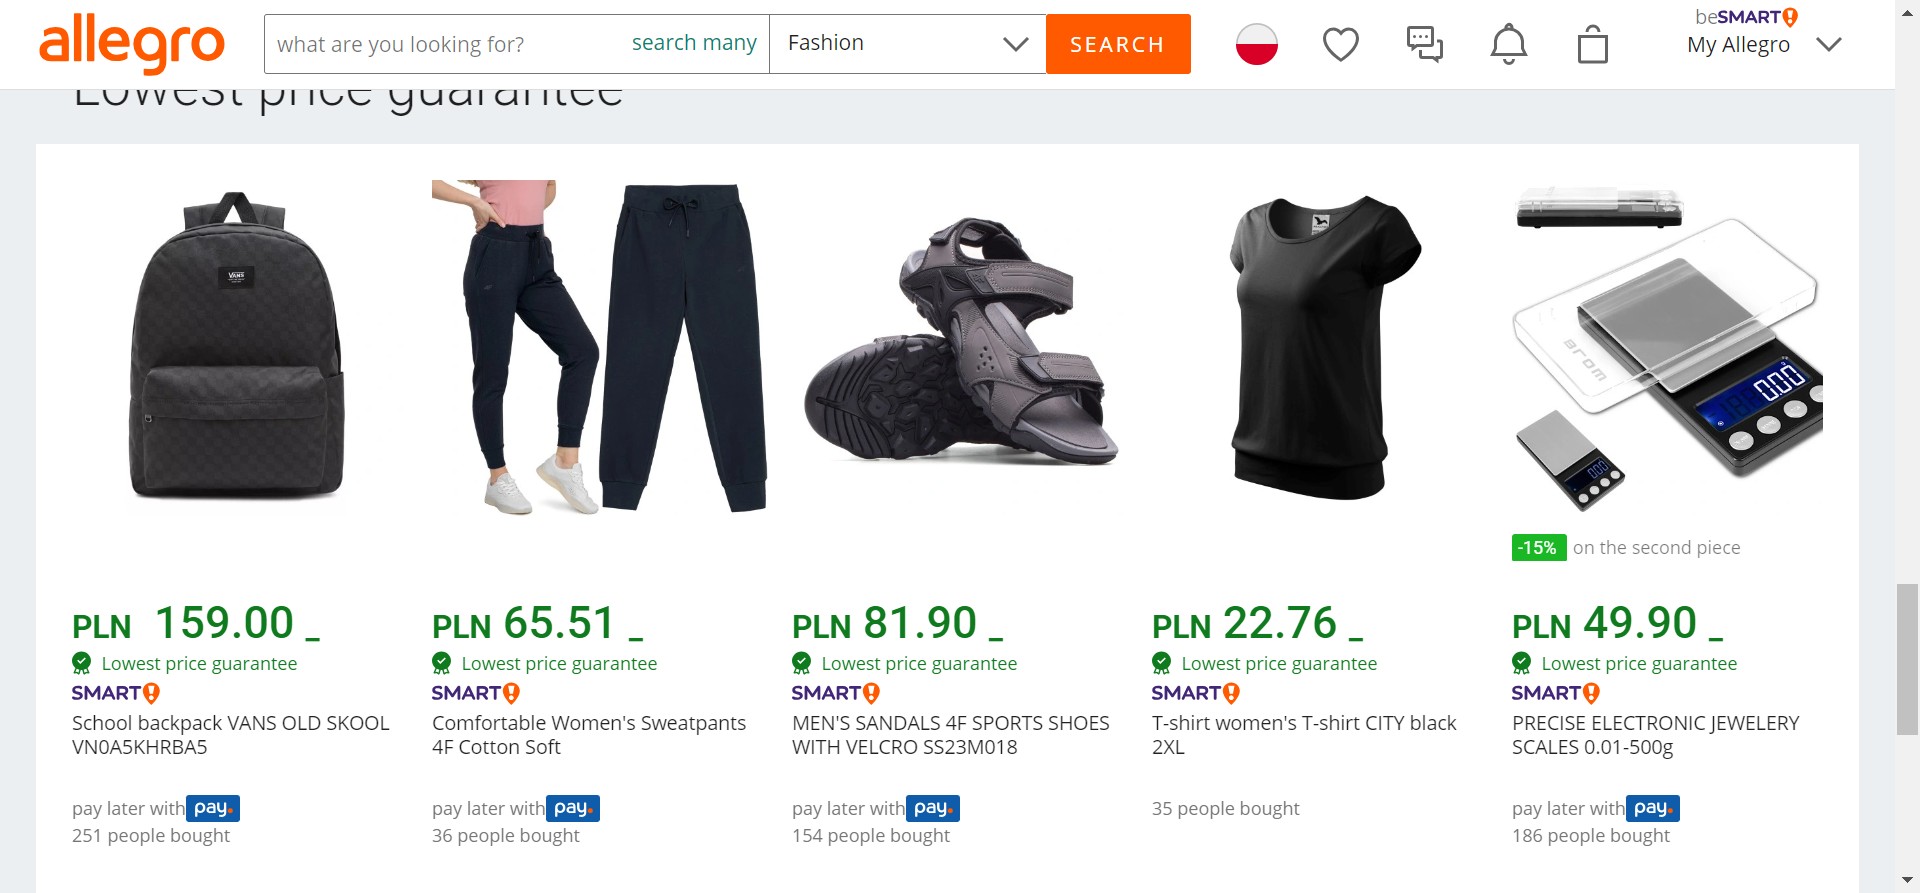Click the 'search many' link
This screenshot has width=1920, height=893.
(694, 43)
